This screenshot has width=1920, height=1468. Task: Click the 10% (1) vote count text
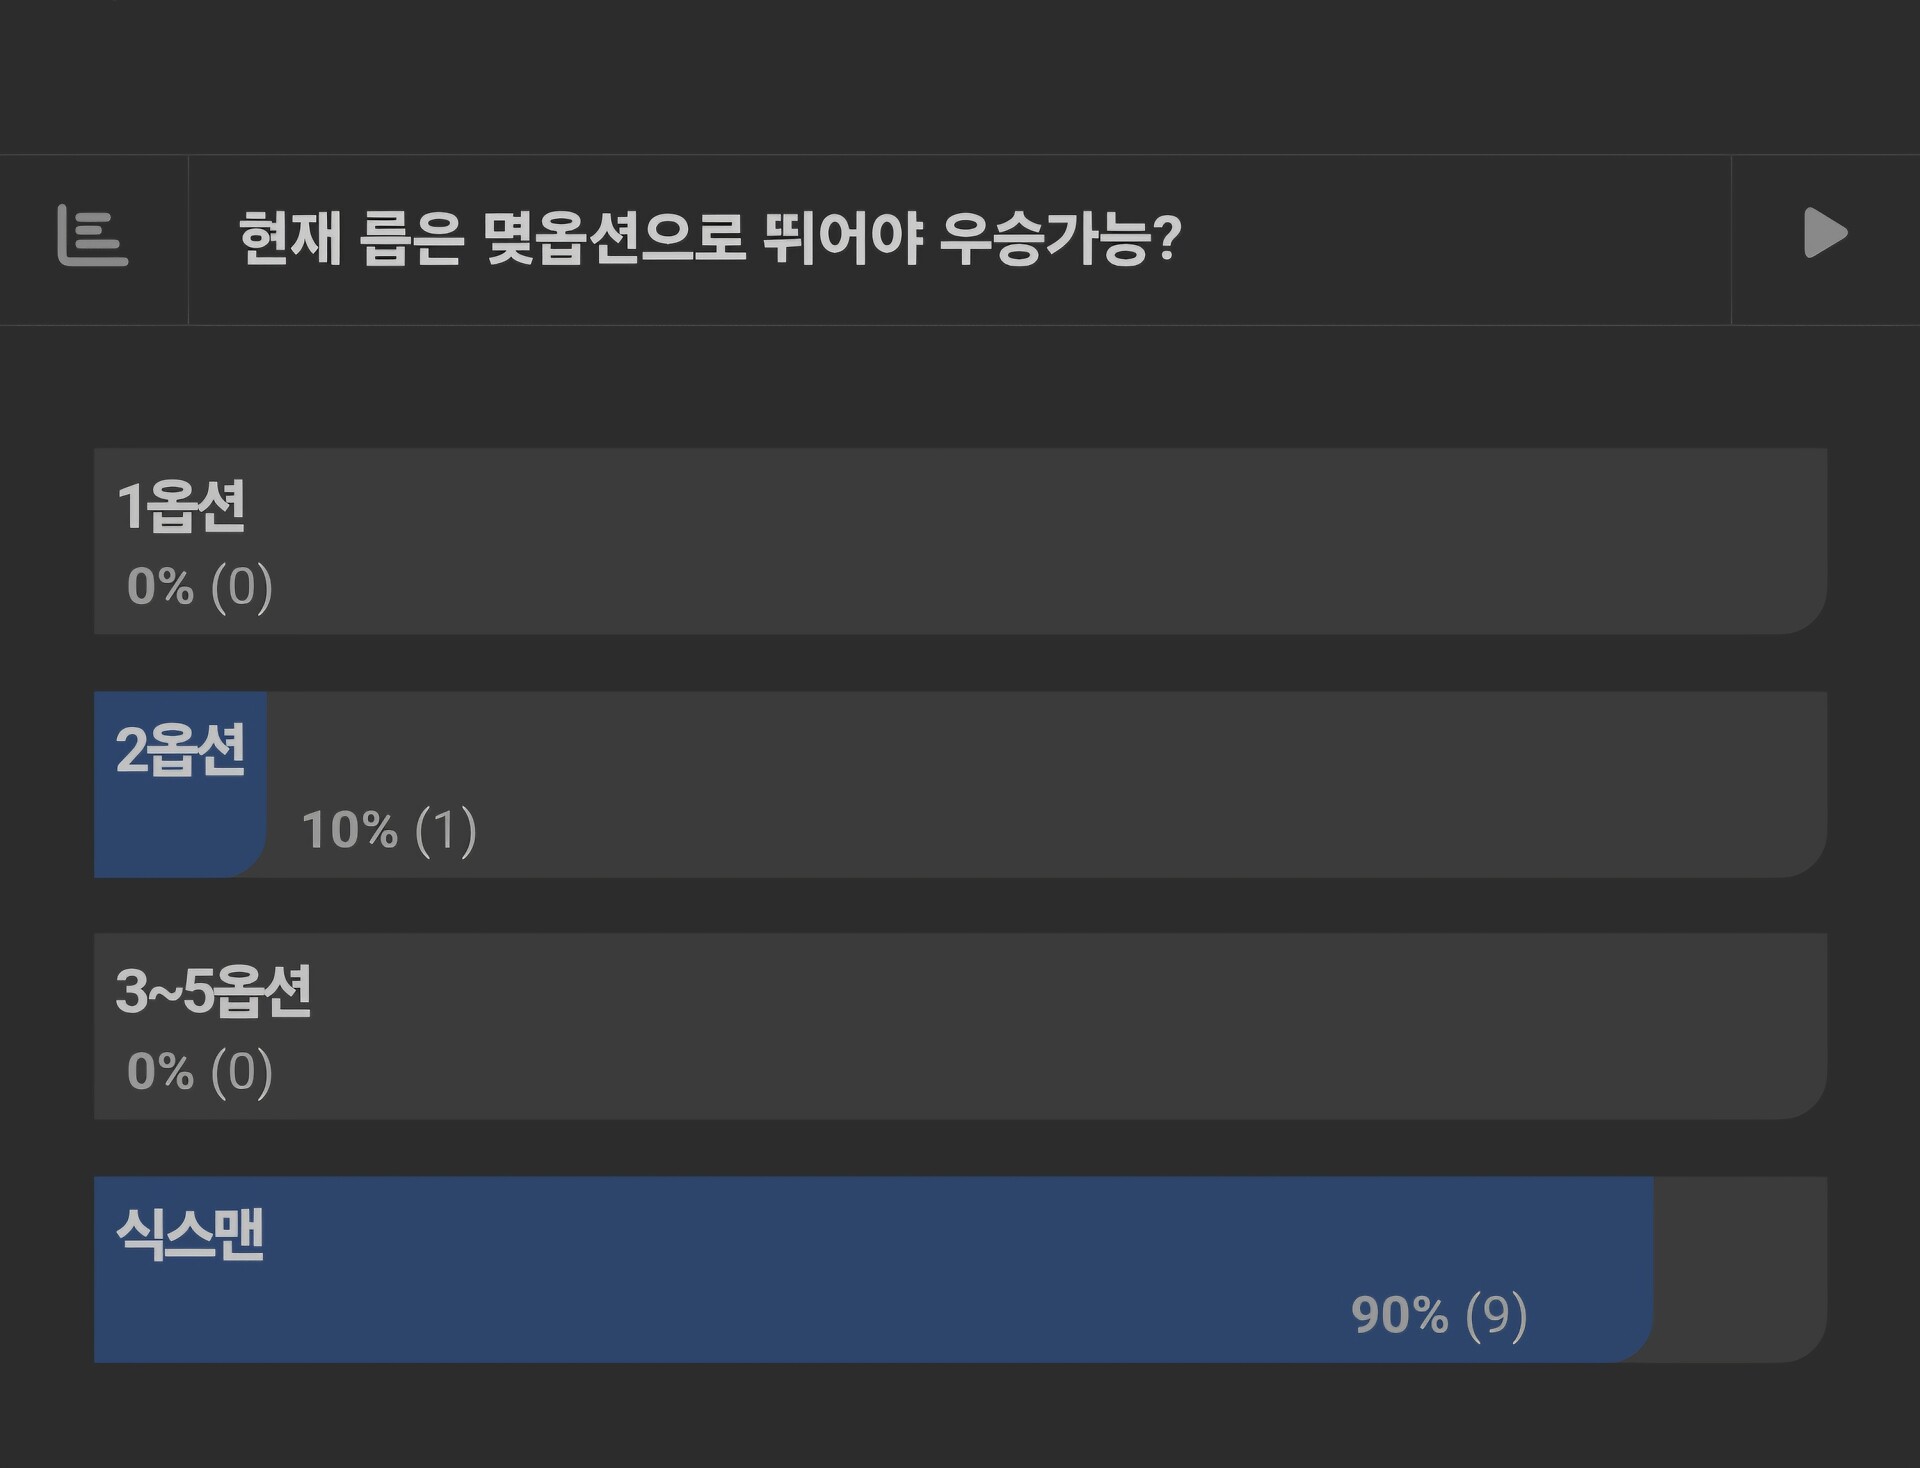(x=389, y=830)
